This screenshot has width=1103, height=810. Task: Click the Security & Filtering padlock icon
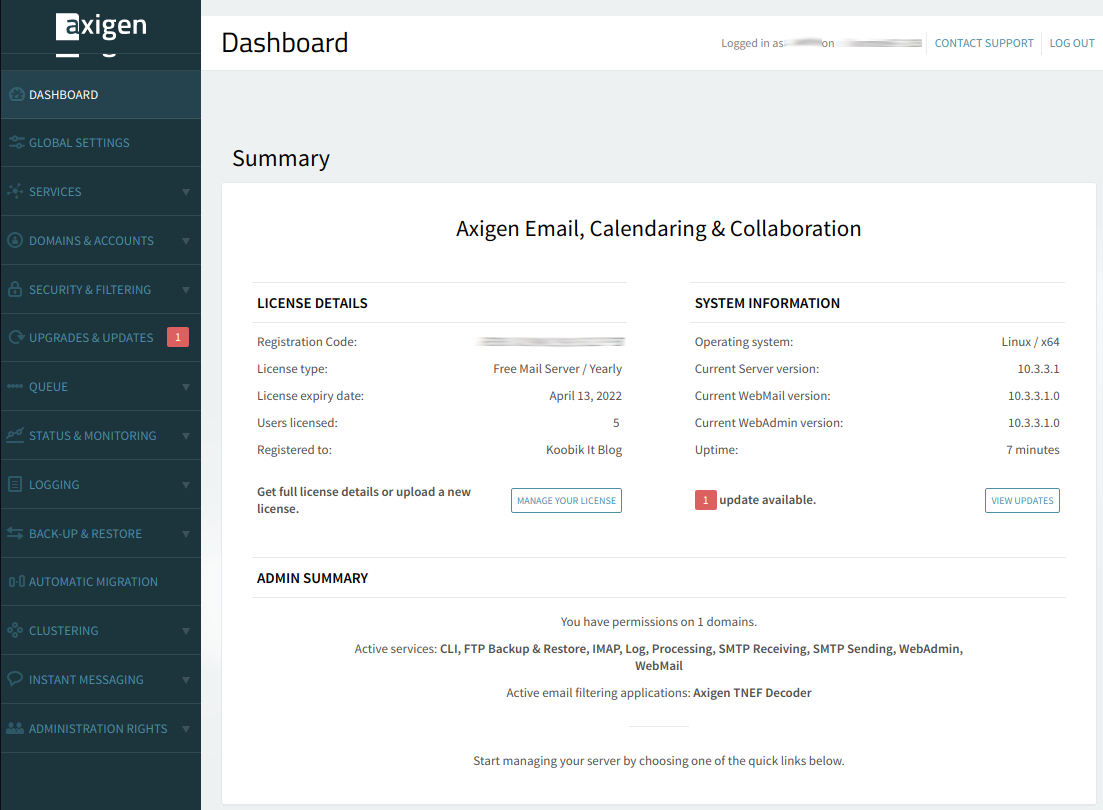[x=15, y=289]
